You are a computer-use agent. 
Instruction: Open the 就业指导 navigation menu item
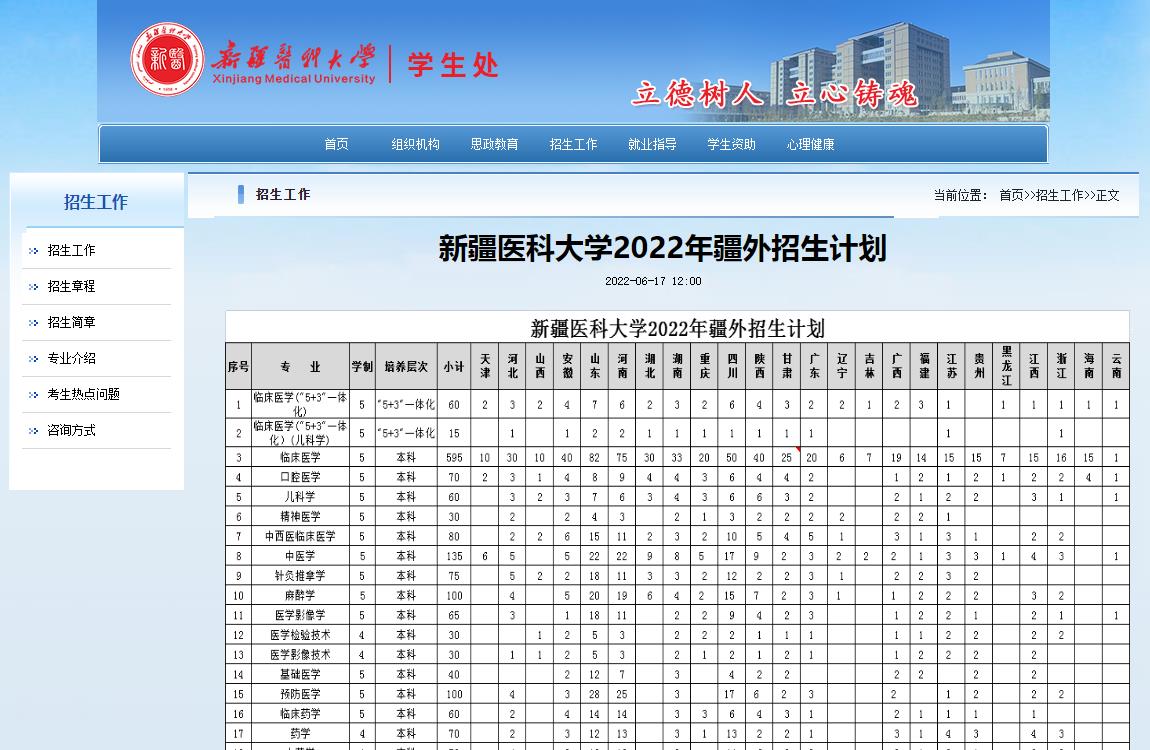pyautogui.click(x=652, y=144)
